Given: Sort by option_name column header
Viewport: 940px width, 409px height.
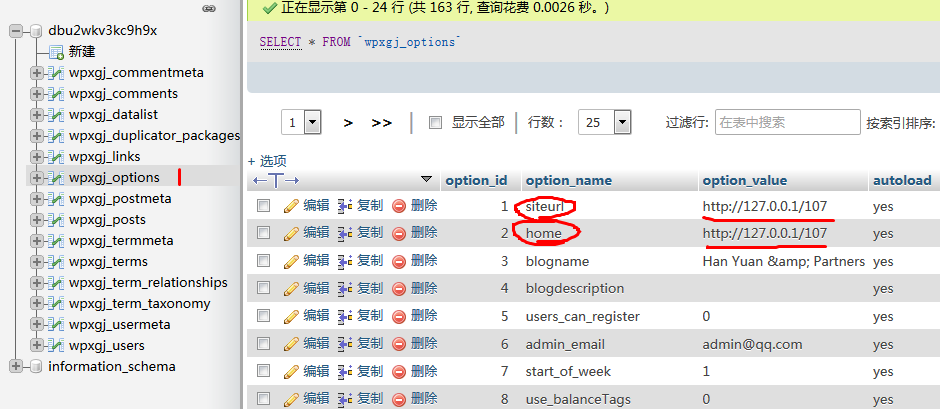Looking at the screenshot, I should 568,181.
